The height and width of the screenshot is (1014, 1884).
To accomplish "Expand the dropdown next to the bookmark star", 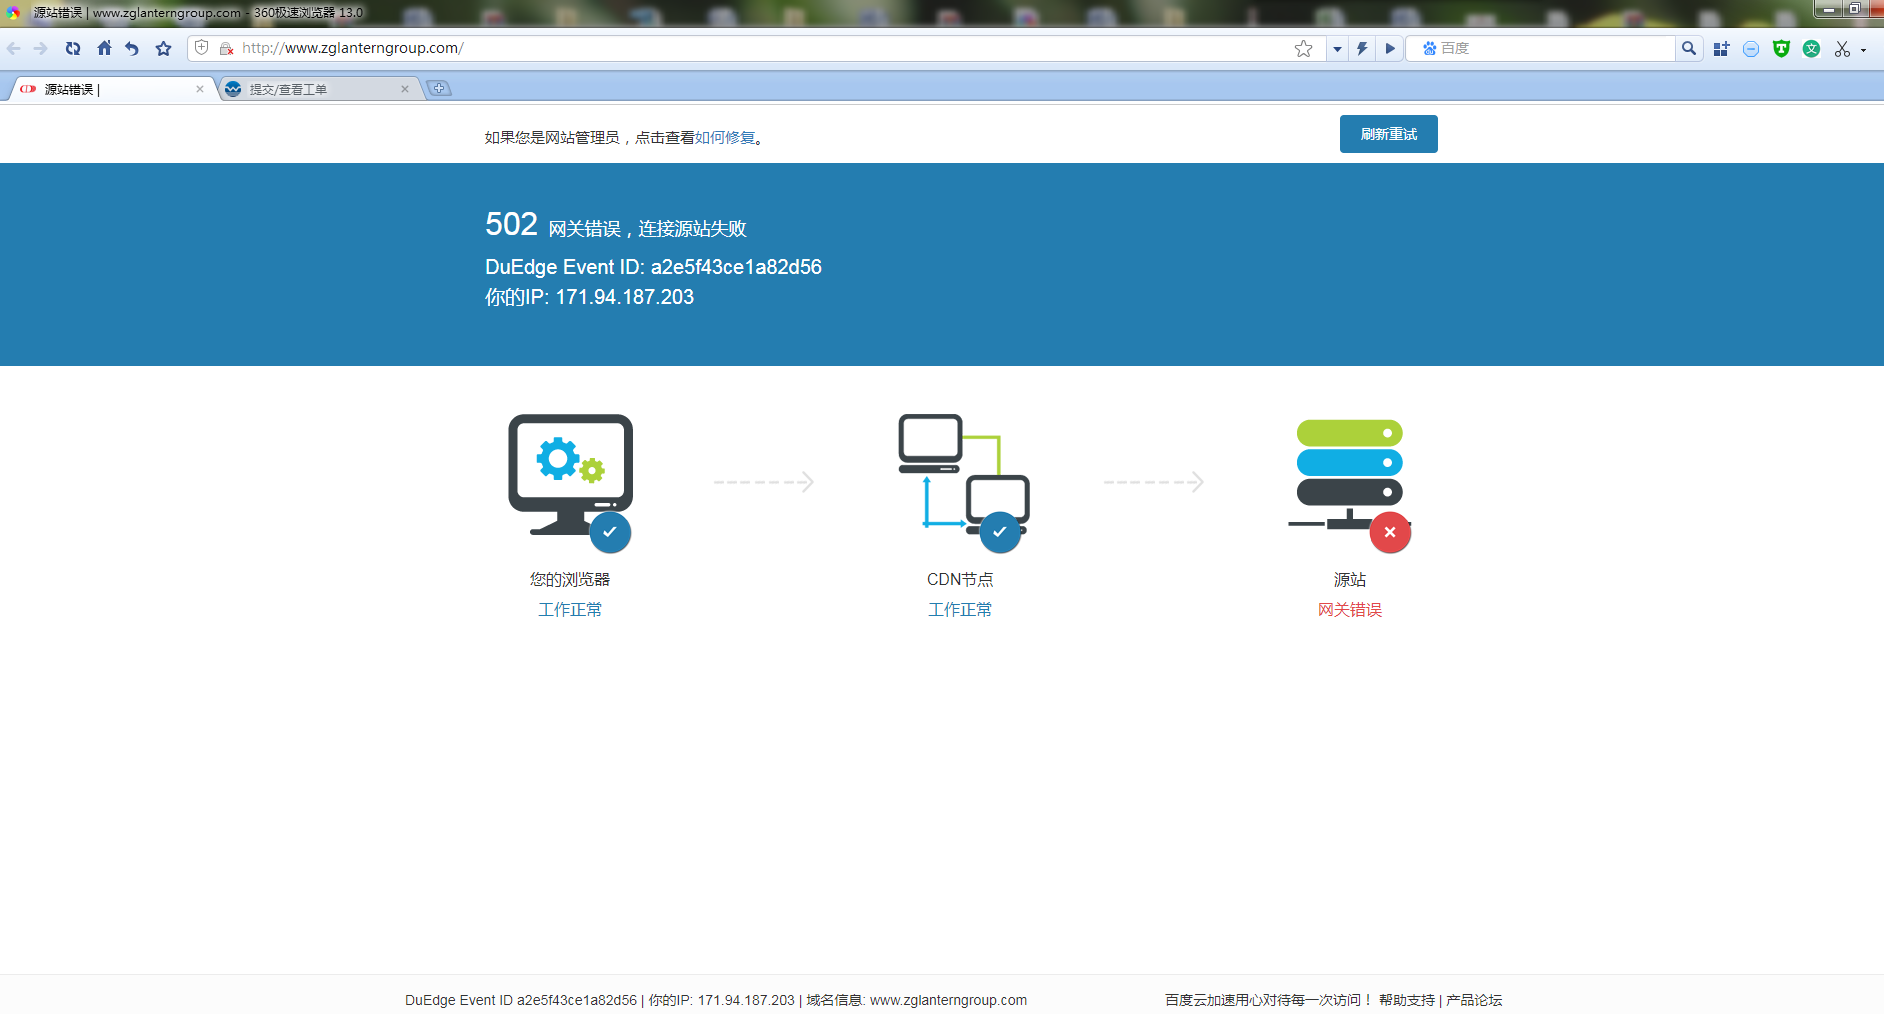I will tap(1337, 47).
